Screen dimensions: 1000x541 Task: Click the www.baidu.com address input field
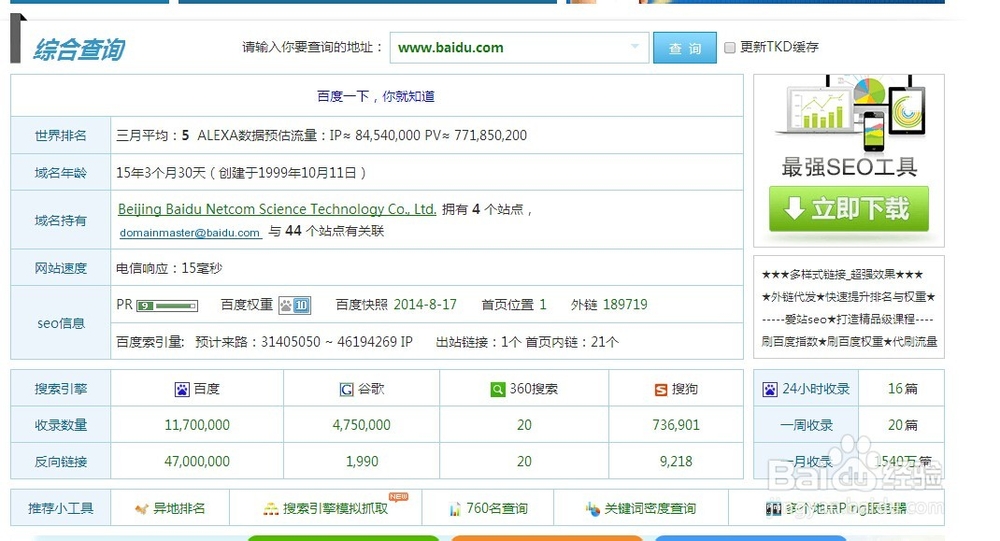[519, 48]
